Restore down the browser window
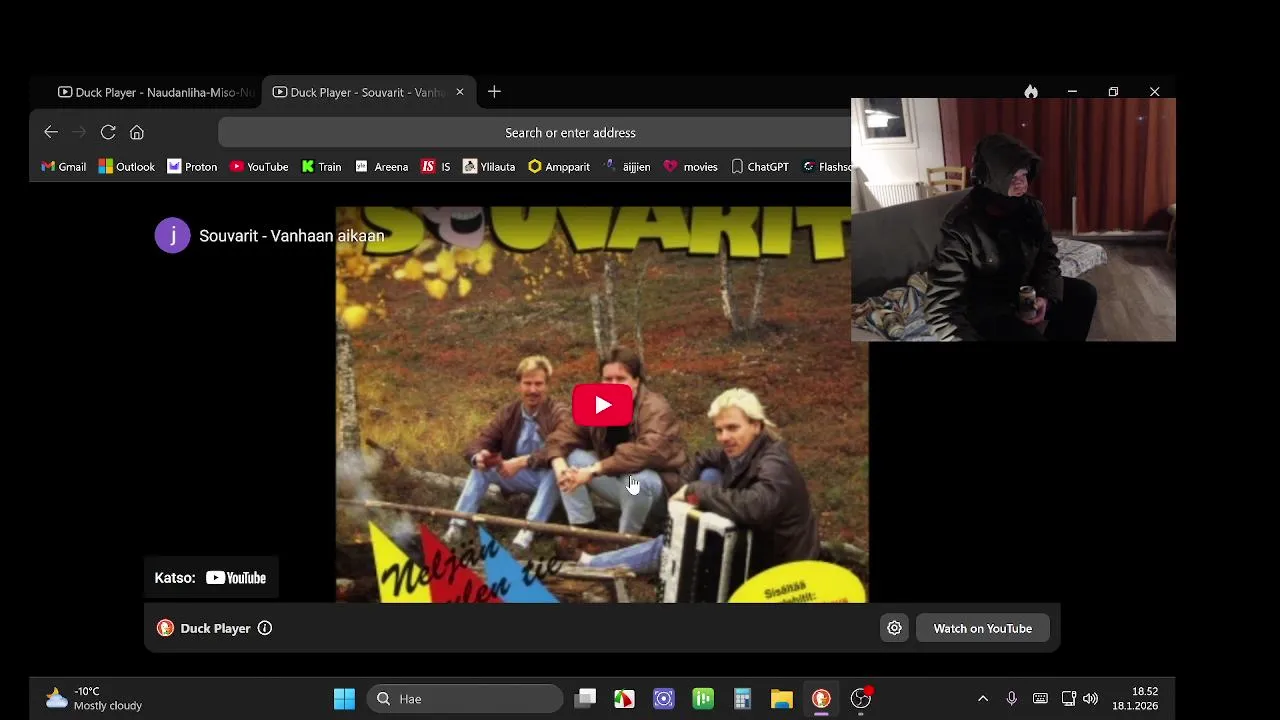The height and width of the screenshot is (720, 1280). pos(1113,92)
